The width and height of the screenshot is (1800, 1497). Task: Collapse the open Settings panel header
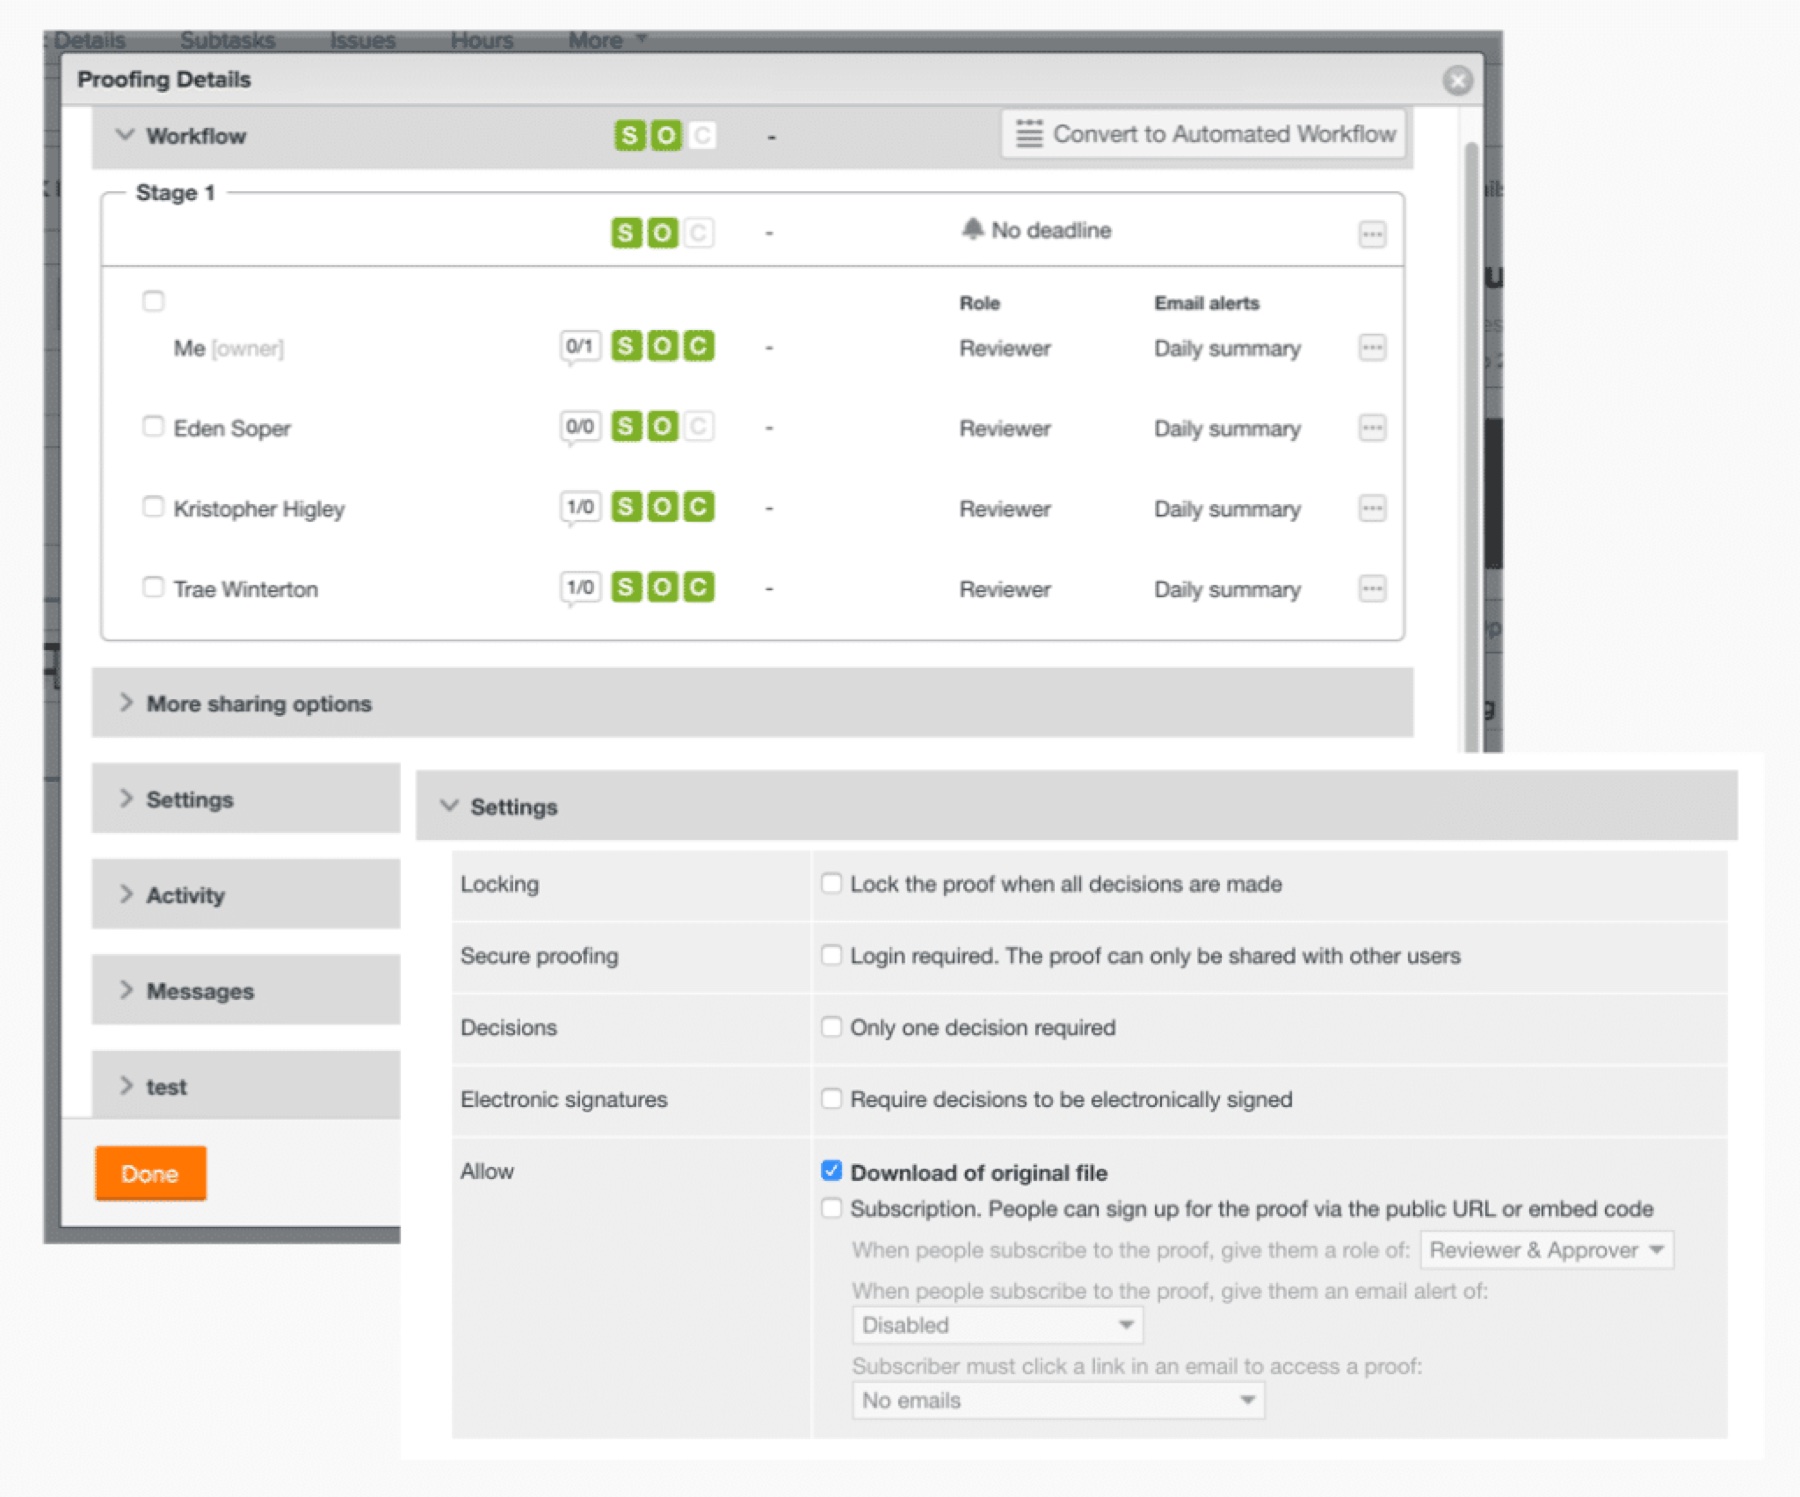[x=1076, y=806]
